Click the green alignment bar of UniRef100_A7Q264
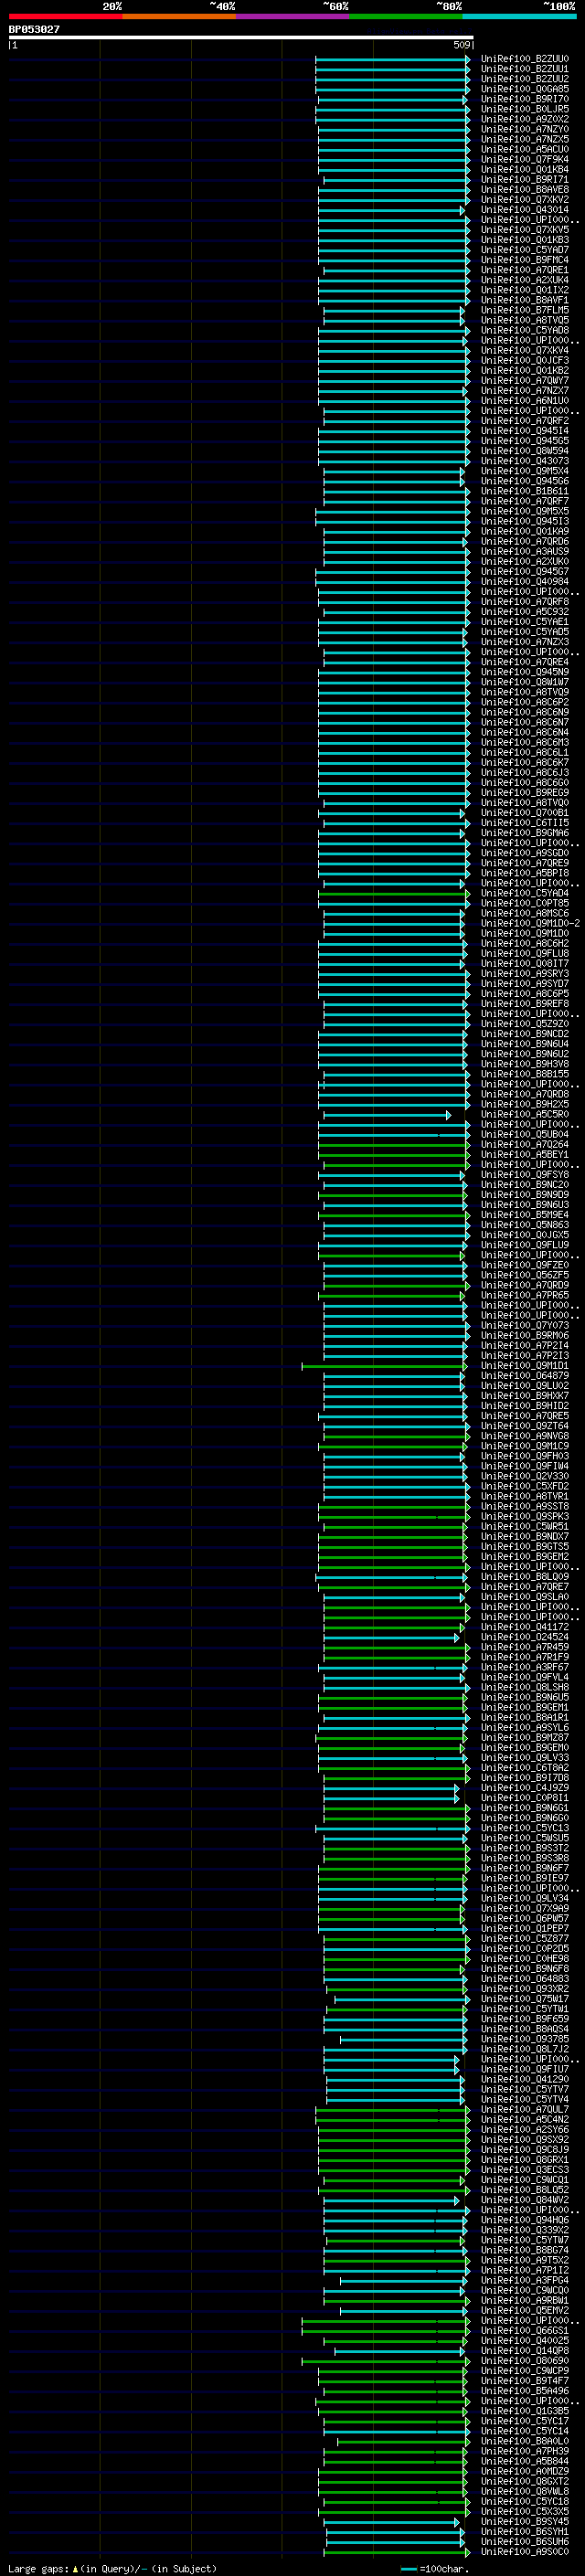The image size is (585, 2576). [x=394, y=1145]
